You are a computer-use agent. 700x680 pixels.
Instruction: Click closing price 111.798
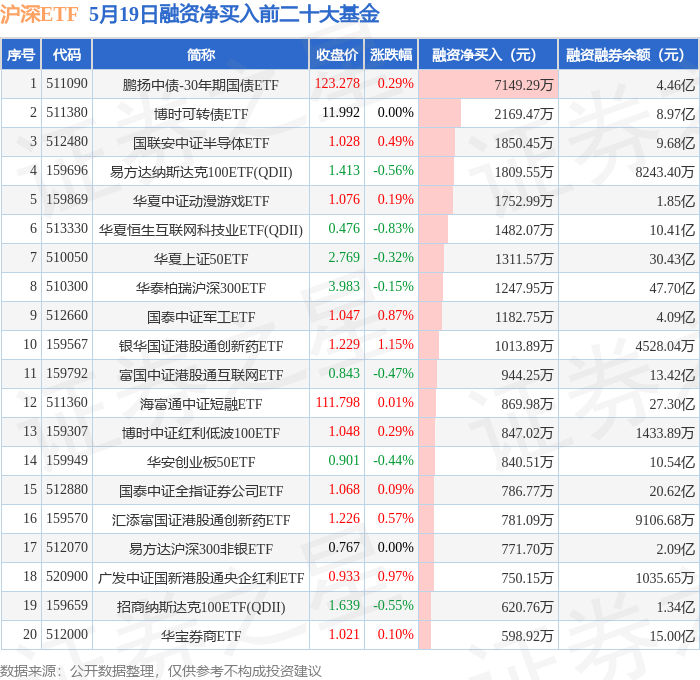tap(338, 403)
